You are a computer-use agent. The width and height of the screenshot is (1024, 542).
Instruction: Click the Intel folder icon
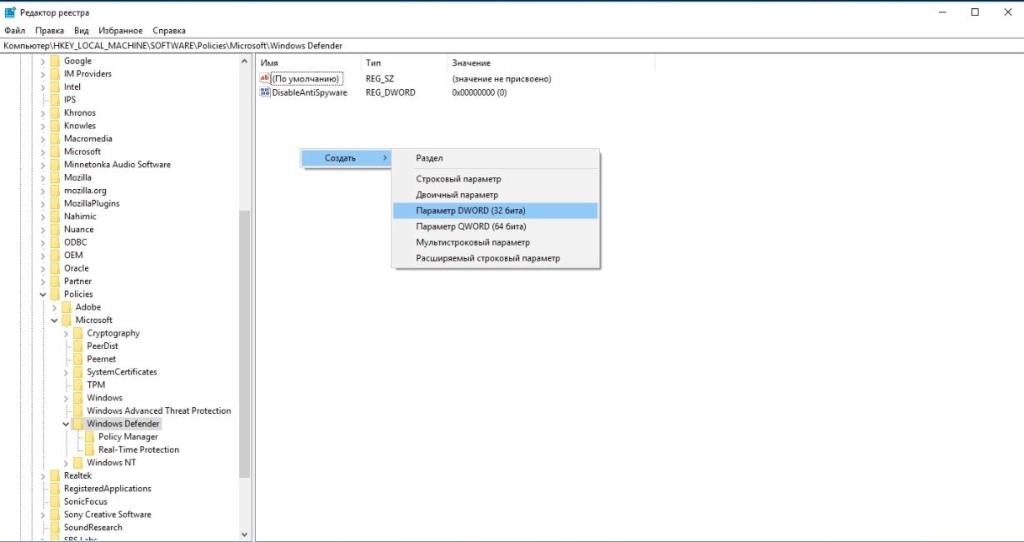pyautogui.click(x=56, y=87)
